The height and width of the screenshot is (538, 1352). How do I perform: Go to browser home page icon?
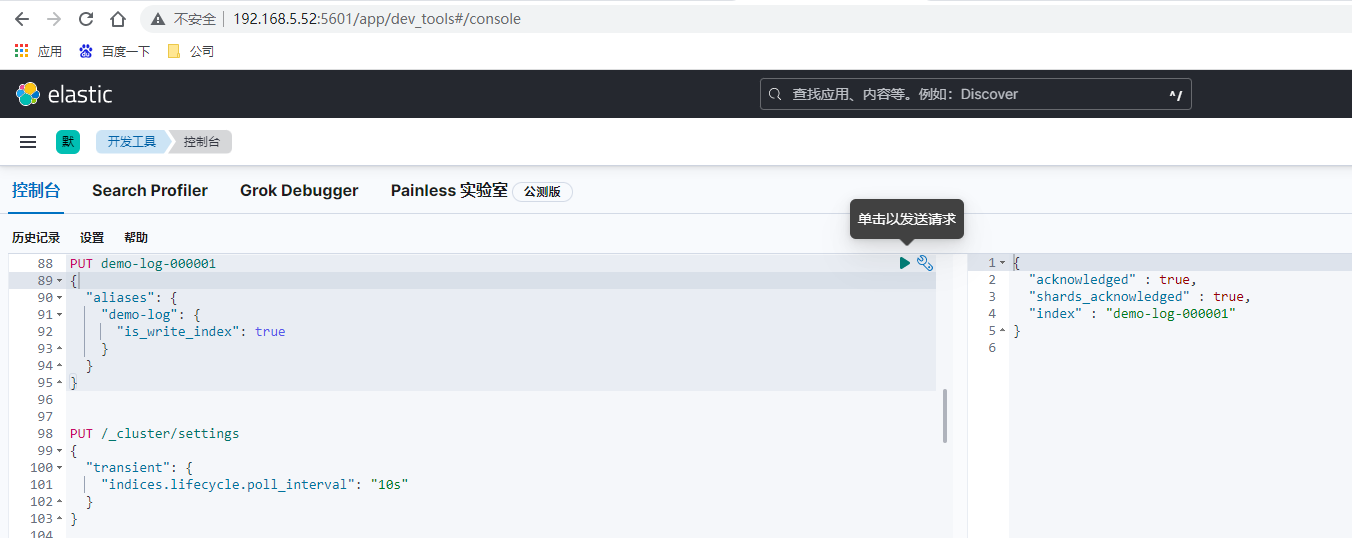click(x=118, y=19)
